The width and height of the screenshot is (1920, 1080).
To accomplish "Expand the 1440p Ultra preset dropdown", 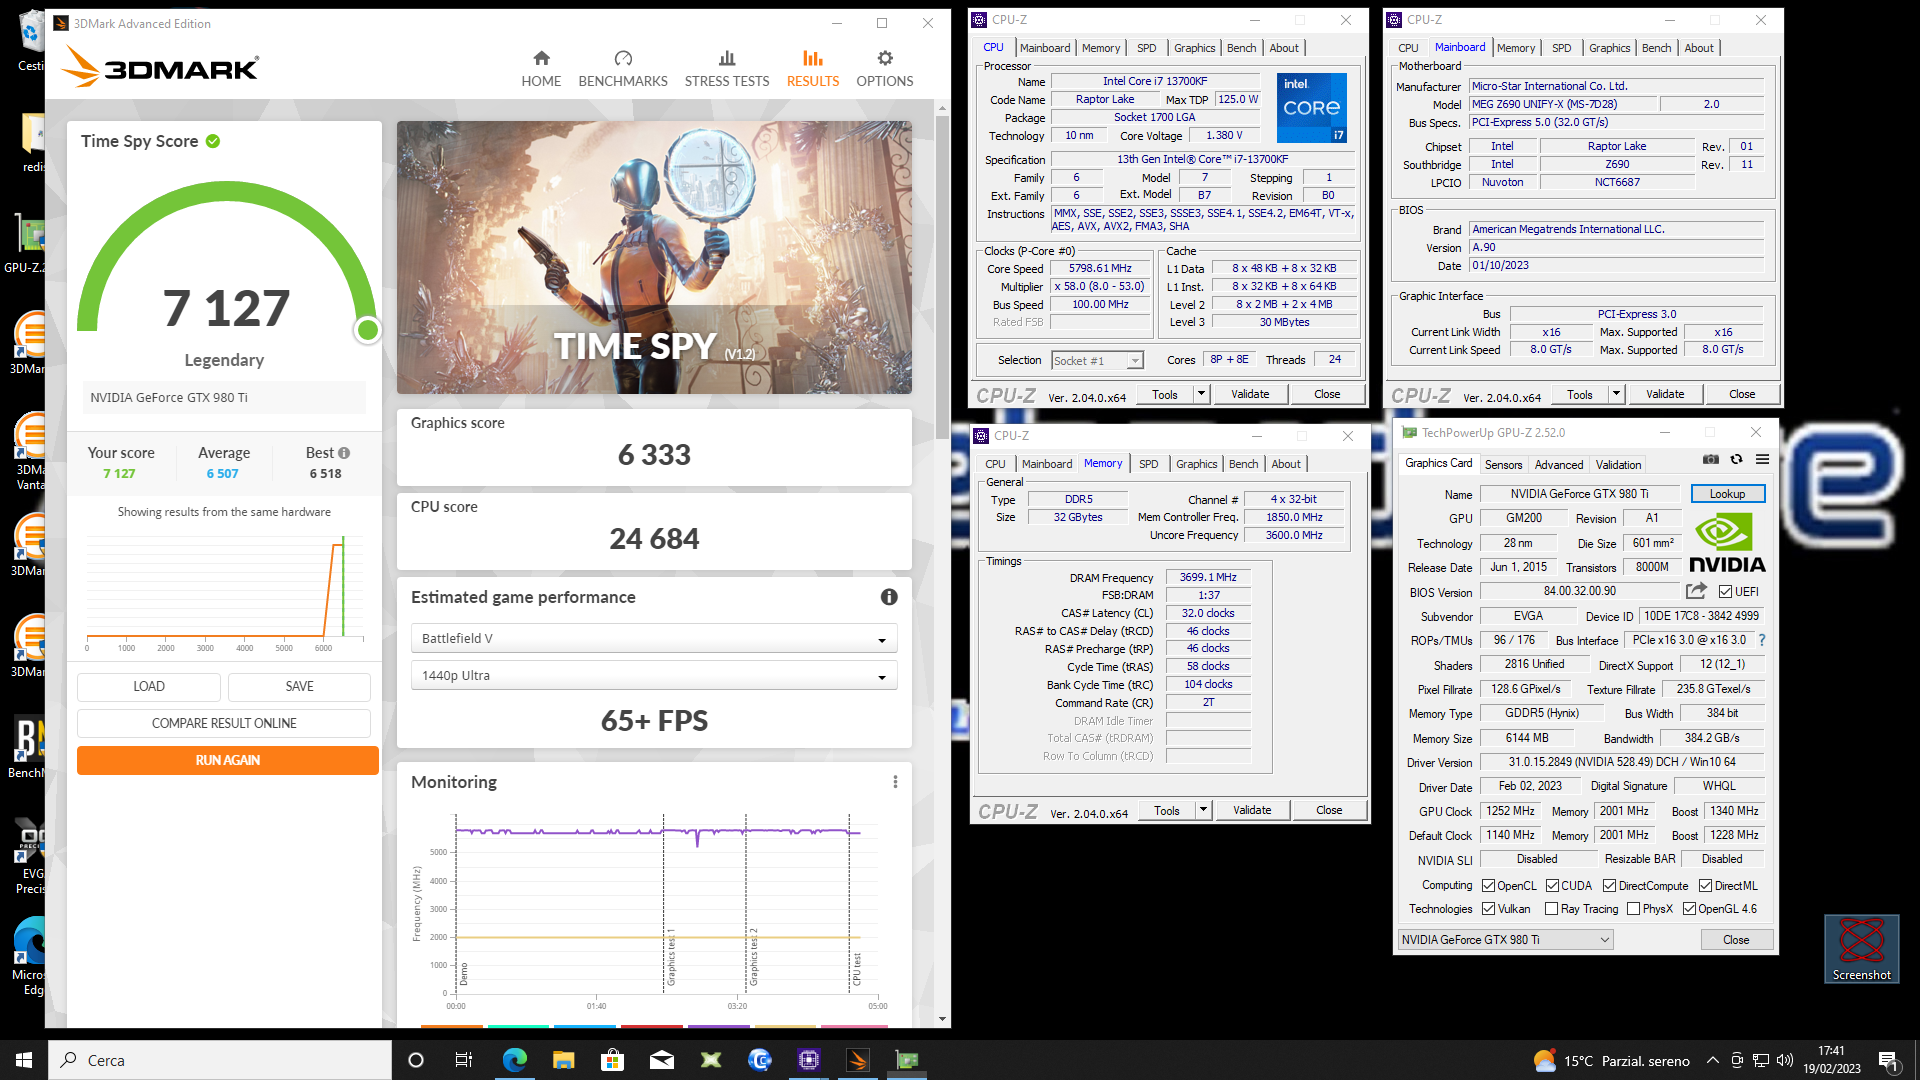I will coord(654,676).
